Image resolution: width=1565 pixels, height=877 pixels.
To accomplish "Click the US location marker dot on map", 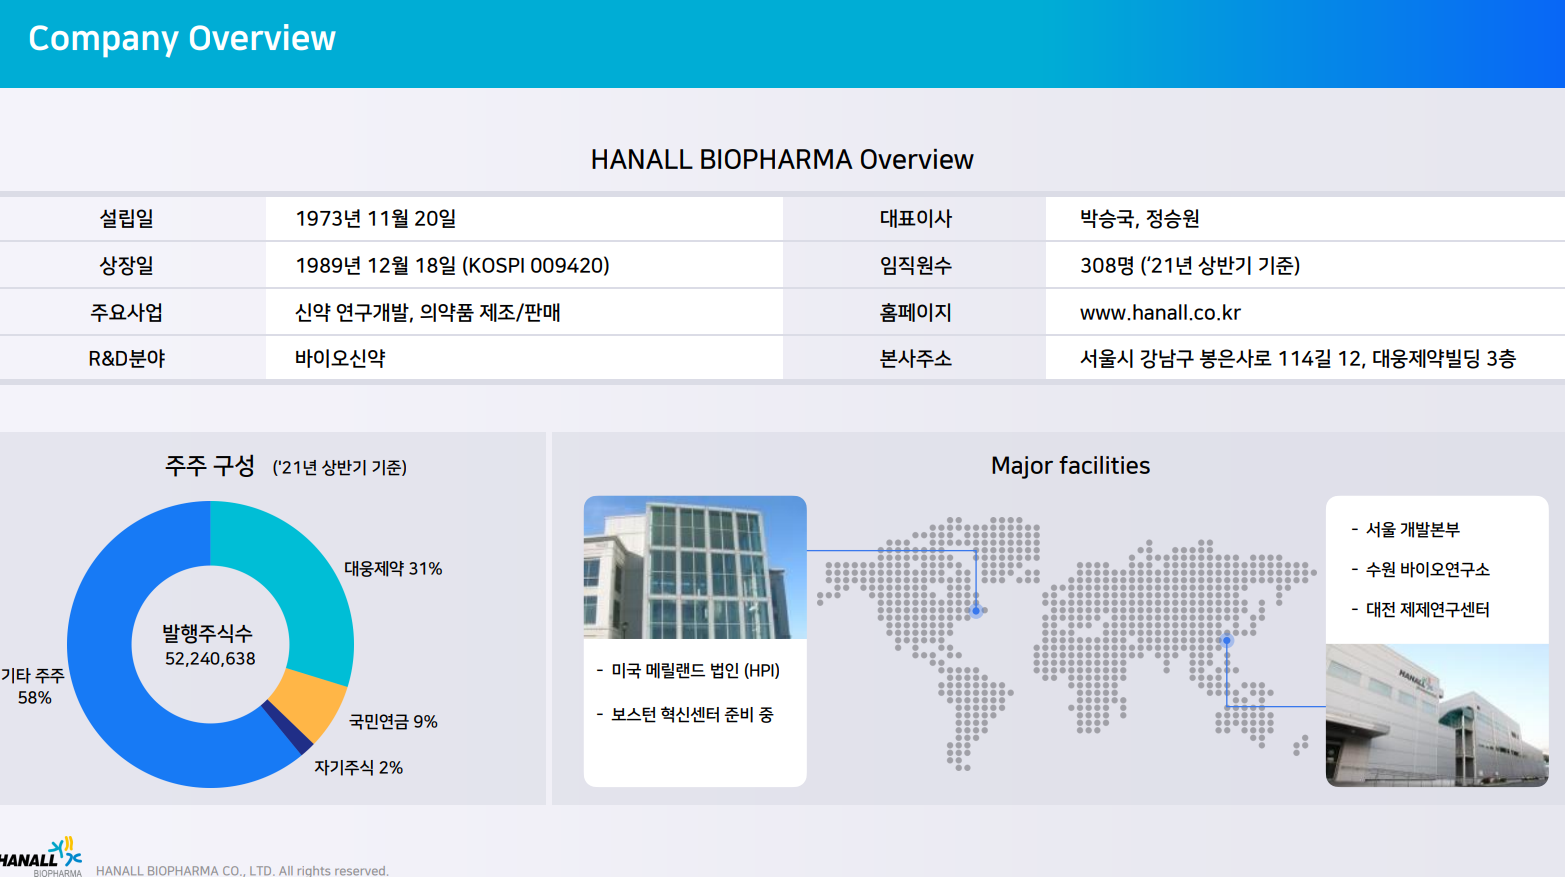I will 977,611.
